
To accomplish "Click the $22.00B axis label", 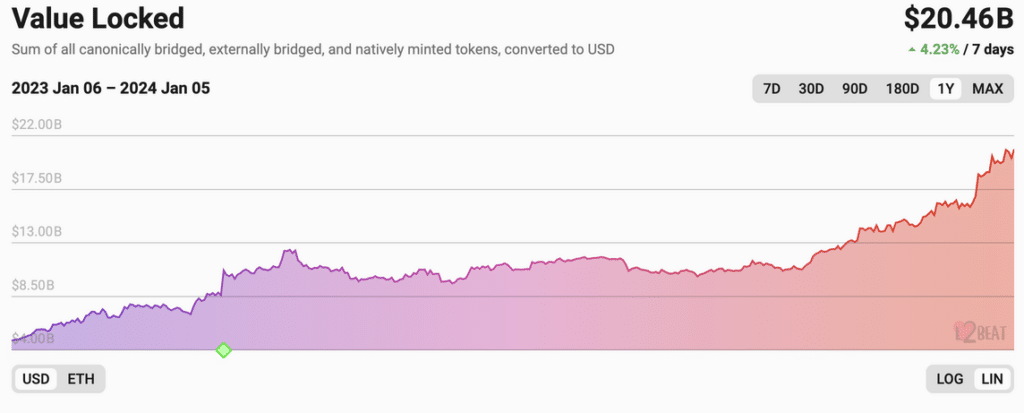I will coord(37,125).
